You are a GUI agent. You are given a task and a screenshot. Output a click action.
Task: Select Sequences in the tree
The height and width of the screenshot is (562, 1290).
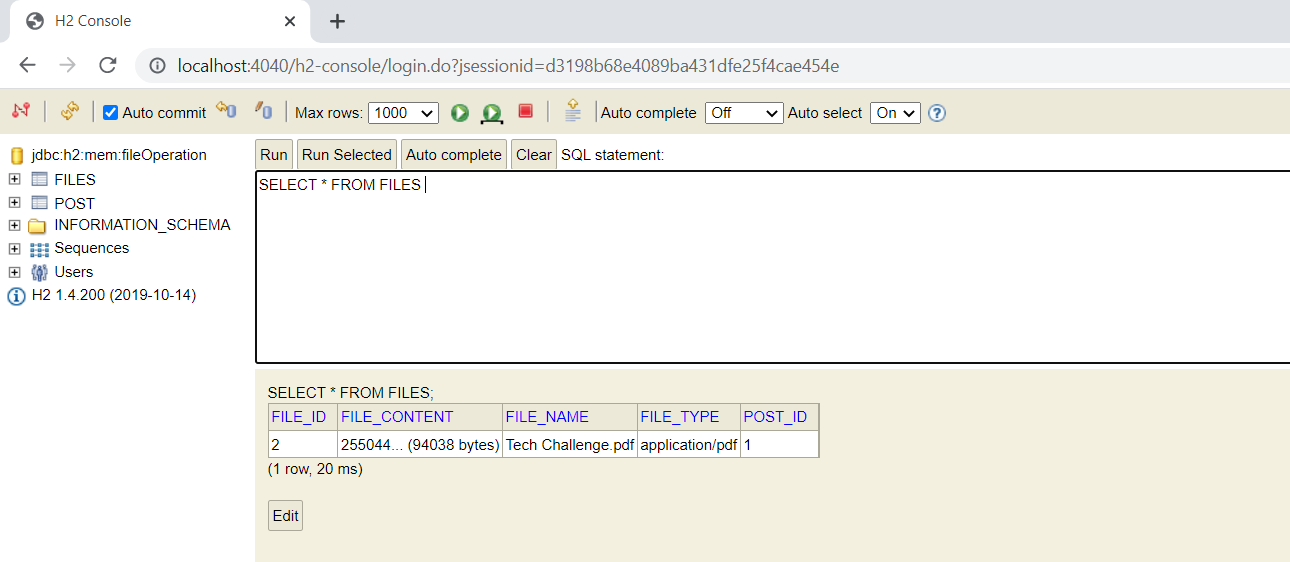(x=91, y=248)
